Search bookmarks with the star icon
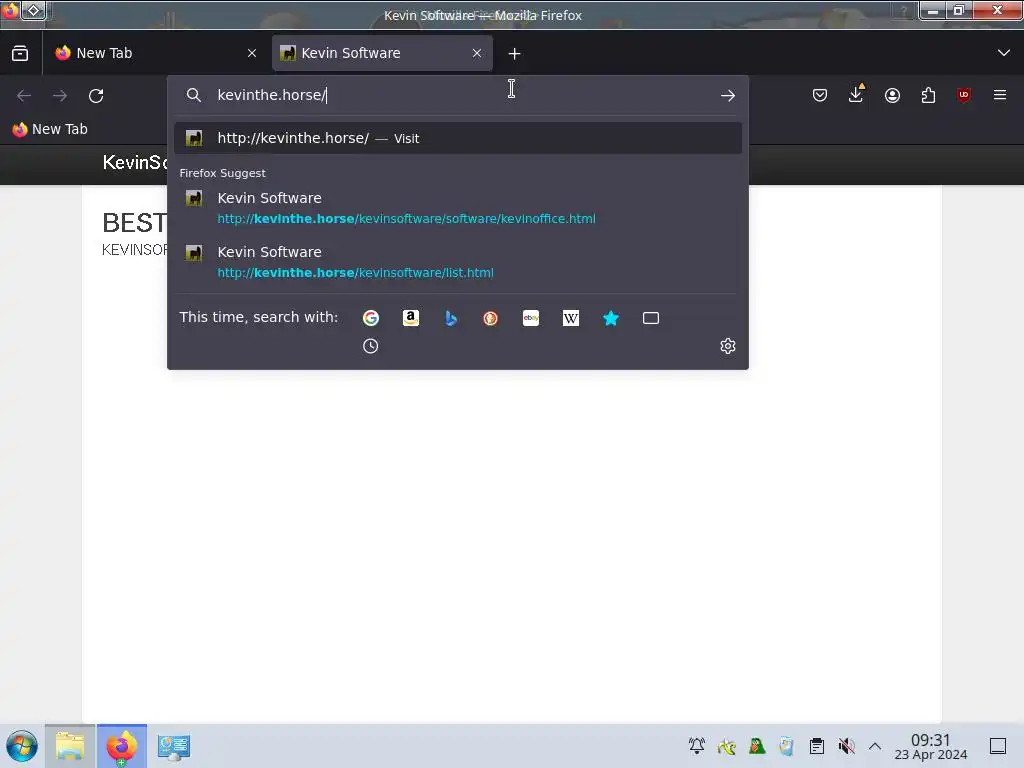Screen dimensions: 1024x768 point(611,318)
